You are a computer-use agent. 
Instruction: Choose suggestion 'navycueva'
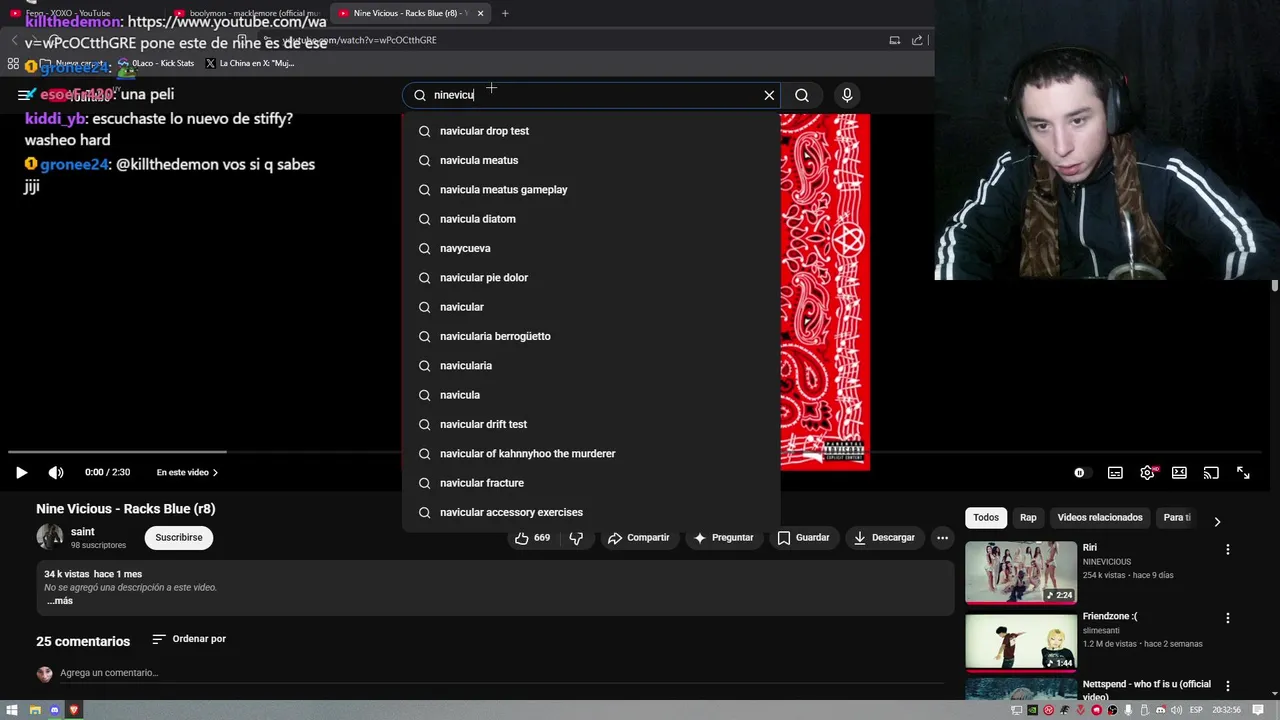click(x=590, y=248)
